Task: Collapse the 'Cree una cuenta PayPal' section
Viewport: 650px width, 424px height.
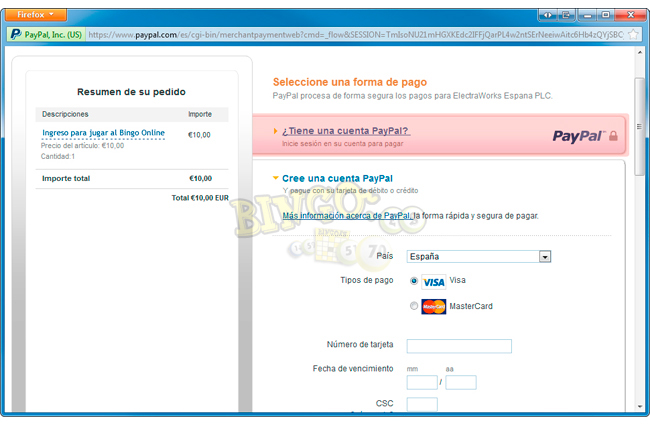Action: tap(277, 179)
